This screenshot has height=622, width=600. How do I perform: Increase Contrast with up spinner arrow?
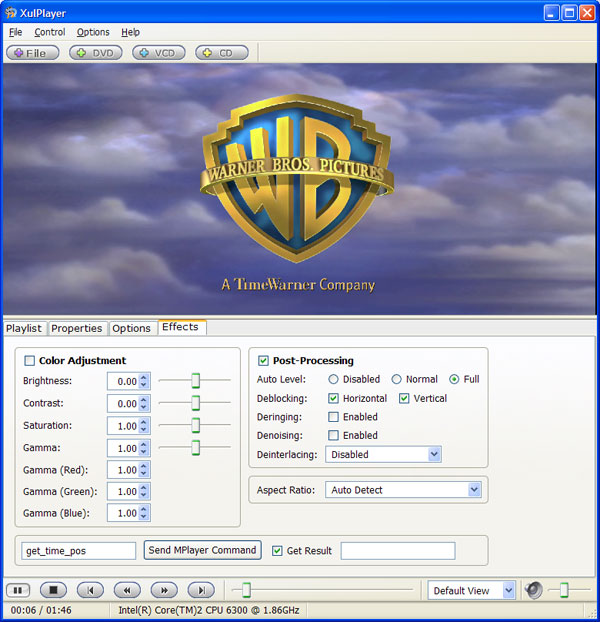pyautogui.click(x=144, y=399)
